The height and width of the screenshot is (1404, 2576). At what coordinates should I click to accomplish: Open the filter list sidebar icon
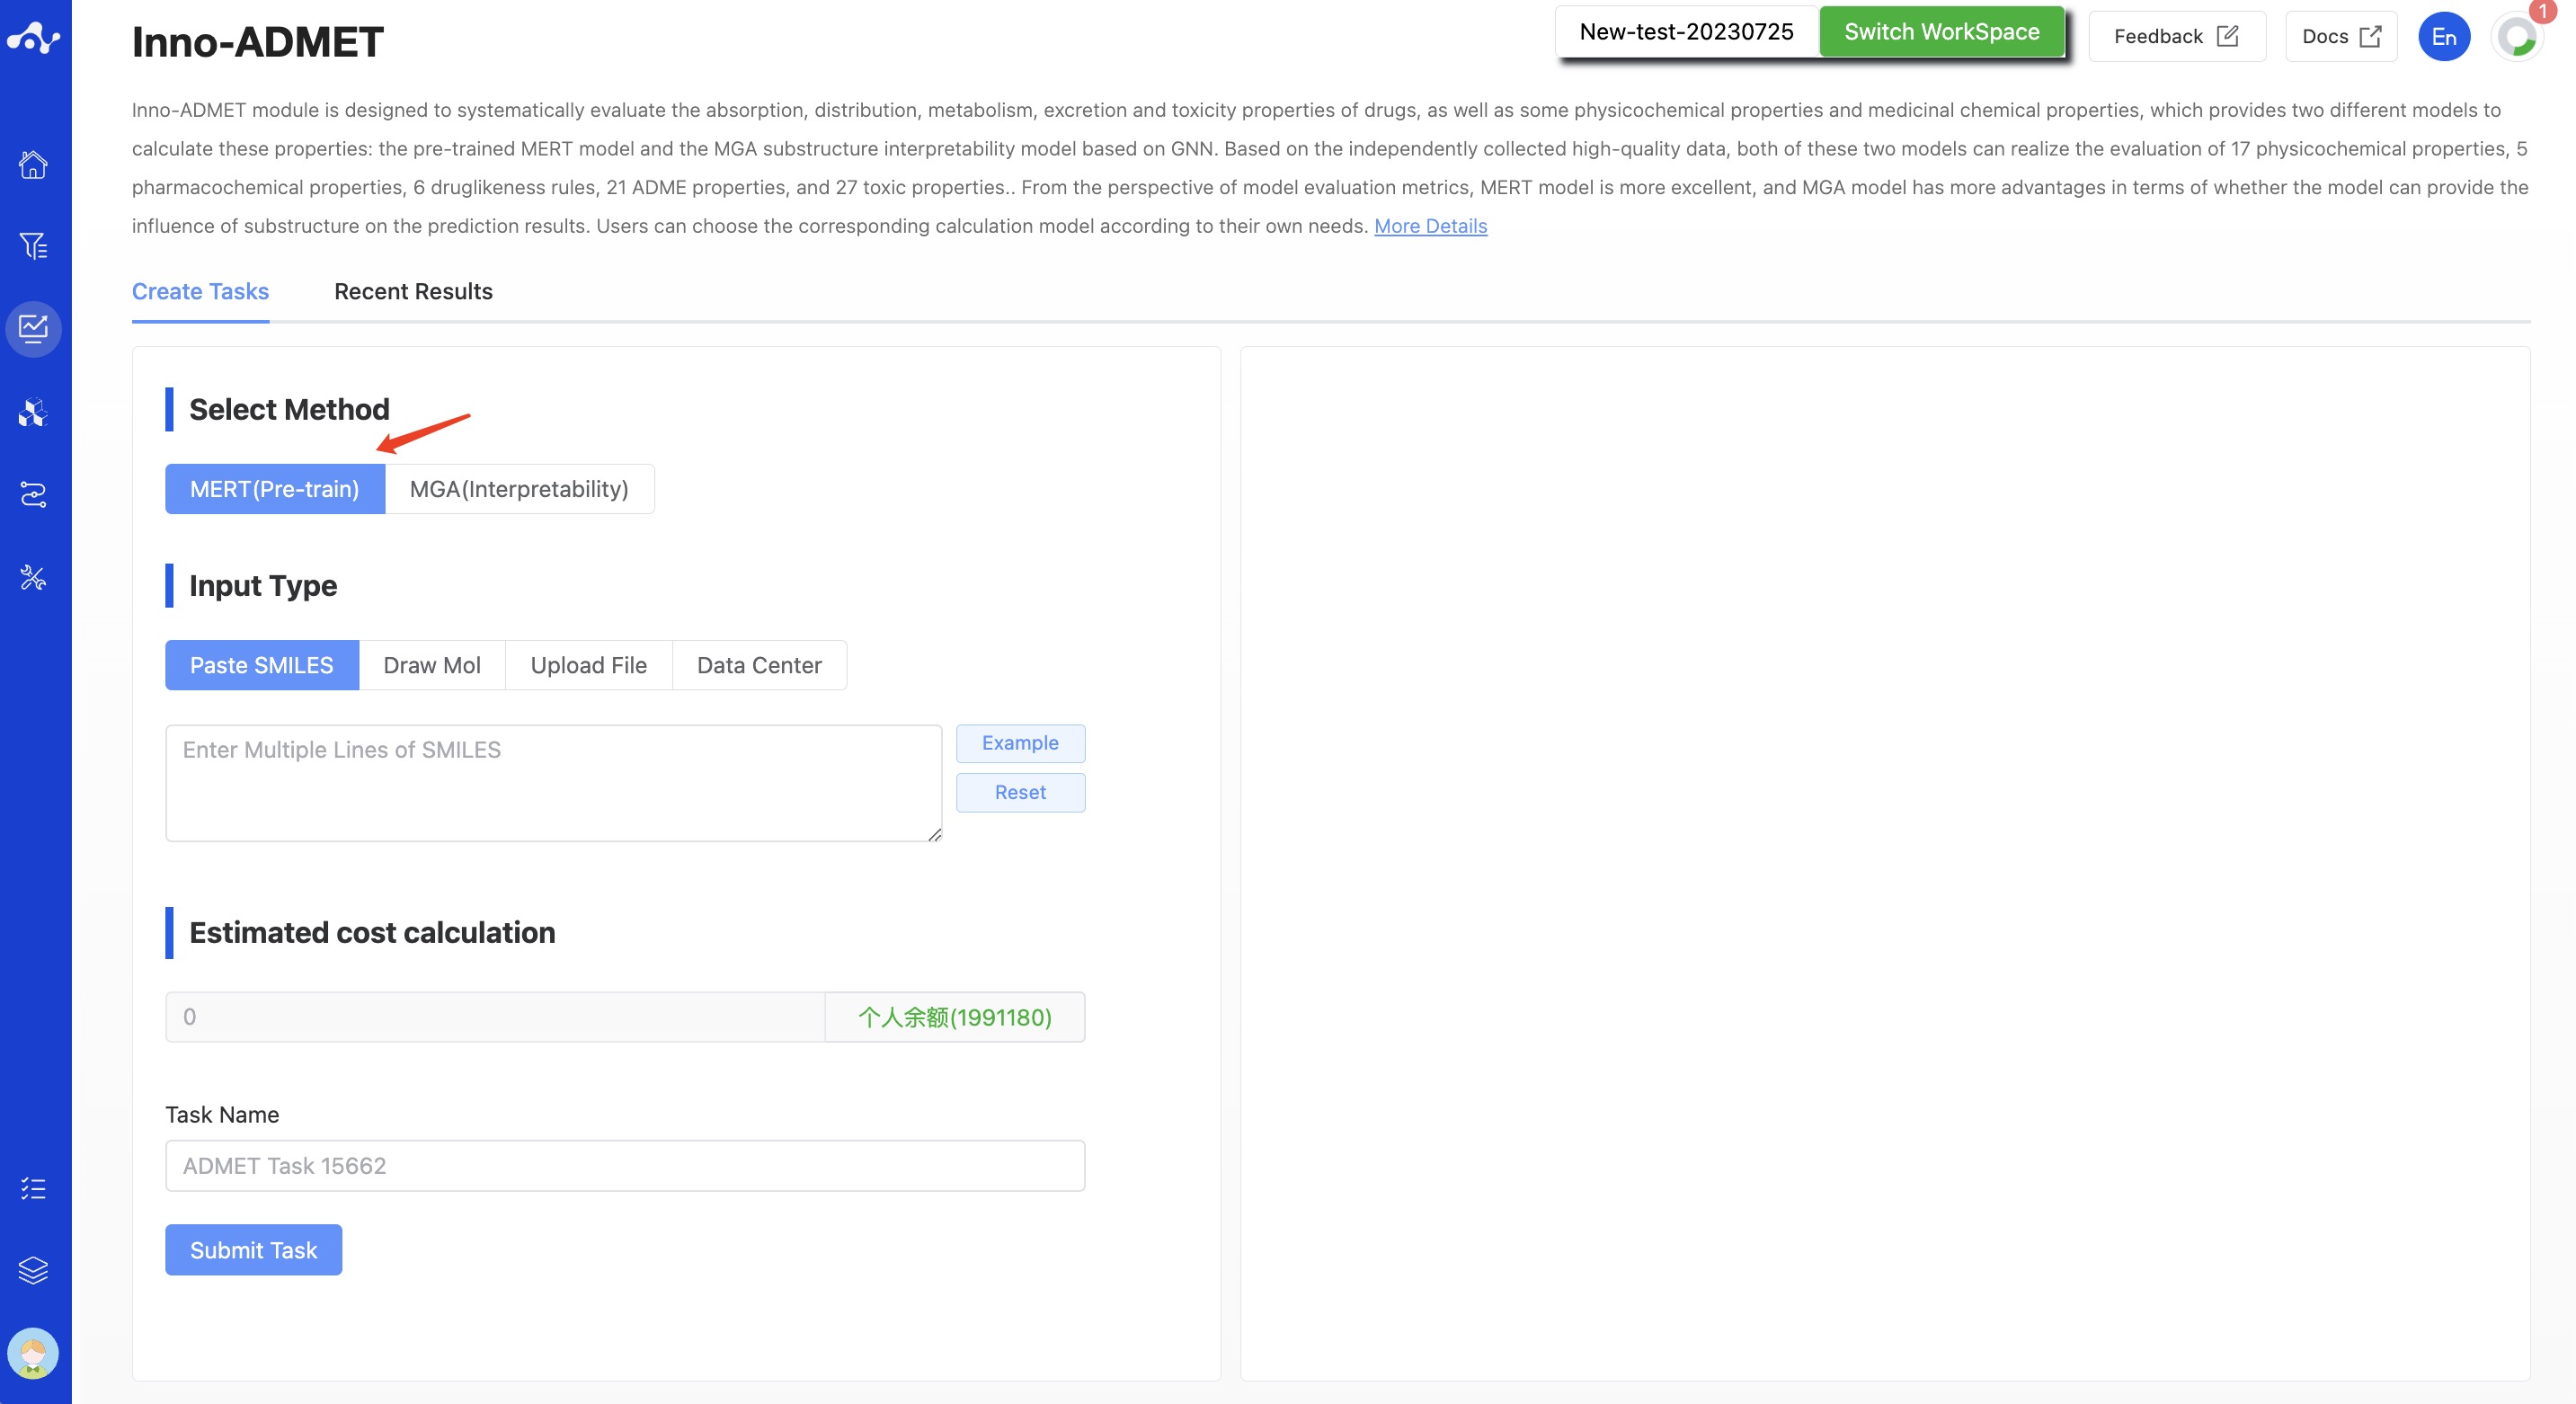[x=34, y=246]
